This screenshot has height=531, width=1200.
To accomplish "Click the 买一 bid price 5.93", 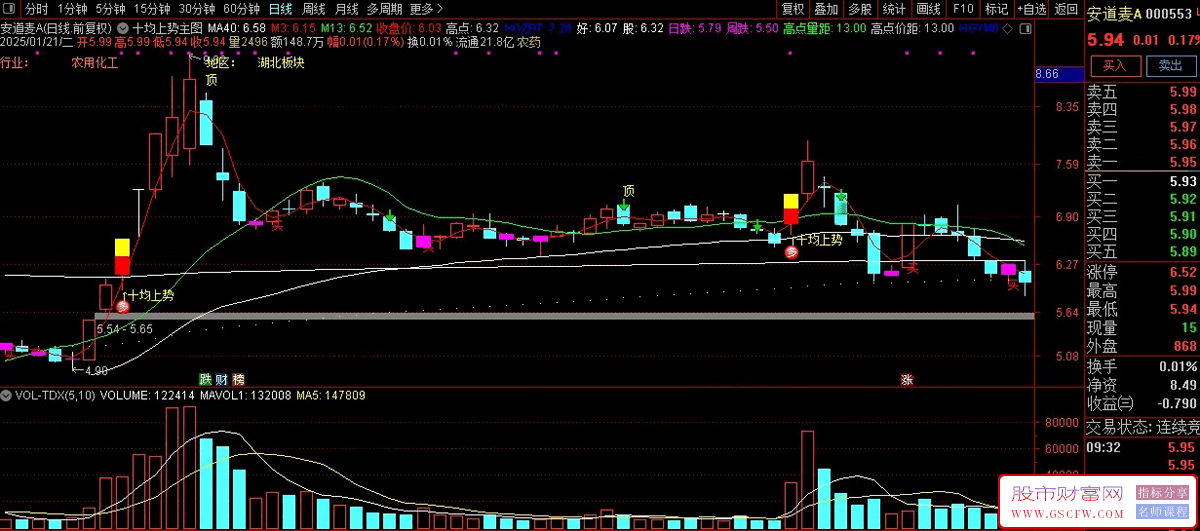I will click(x=1182, y=181).
